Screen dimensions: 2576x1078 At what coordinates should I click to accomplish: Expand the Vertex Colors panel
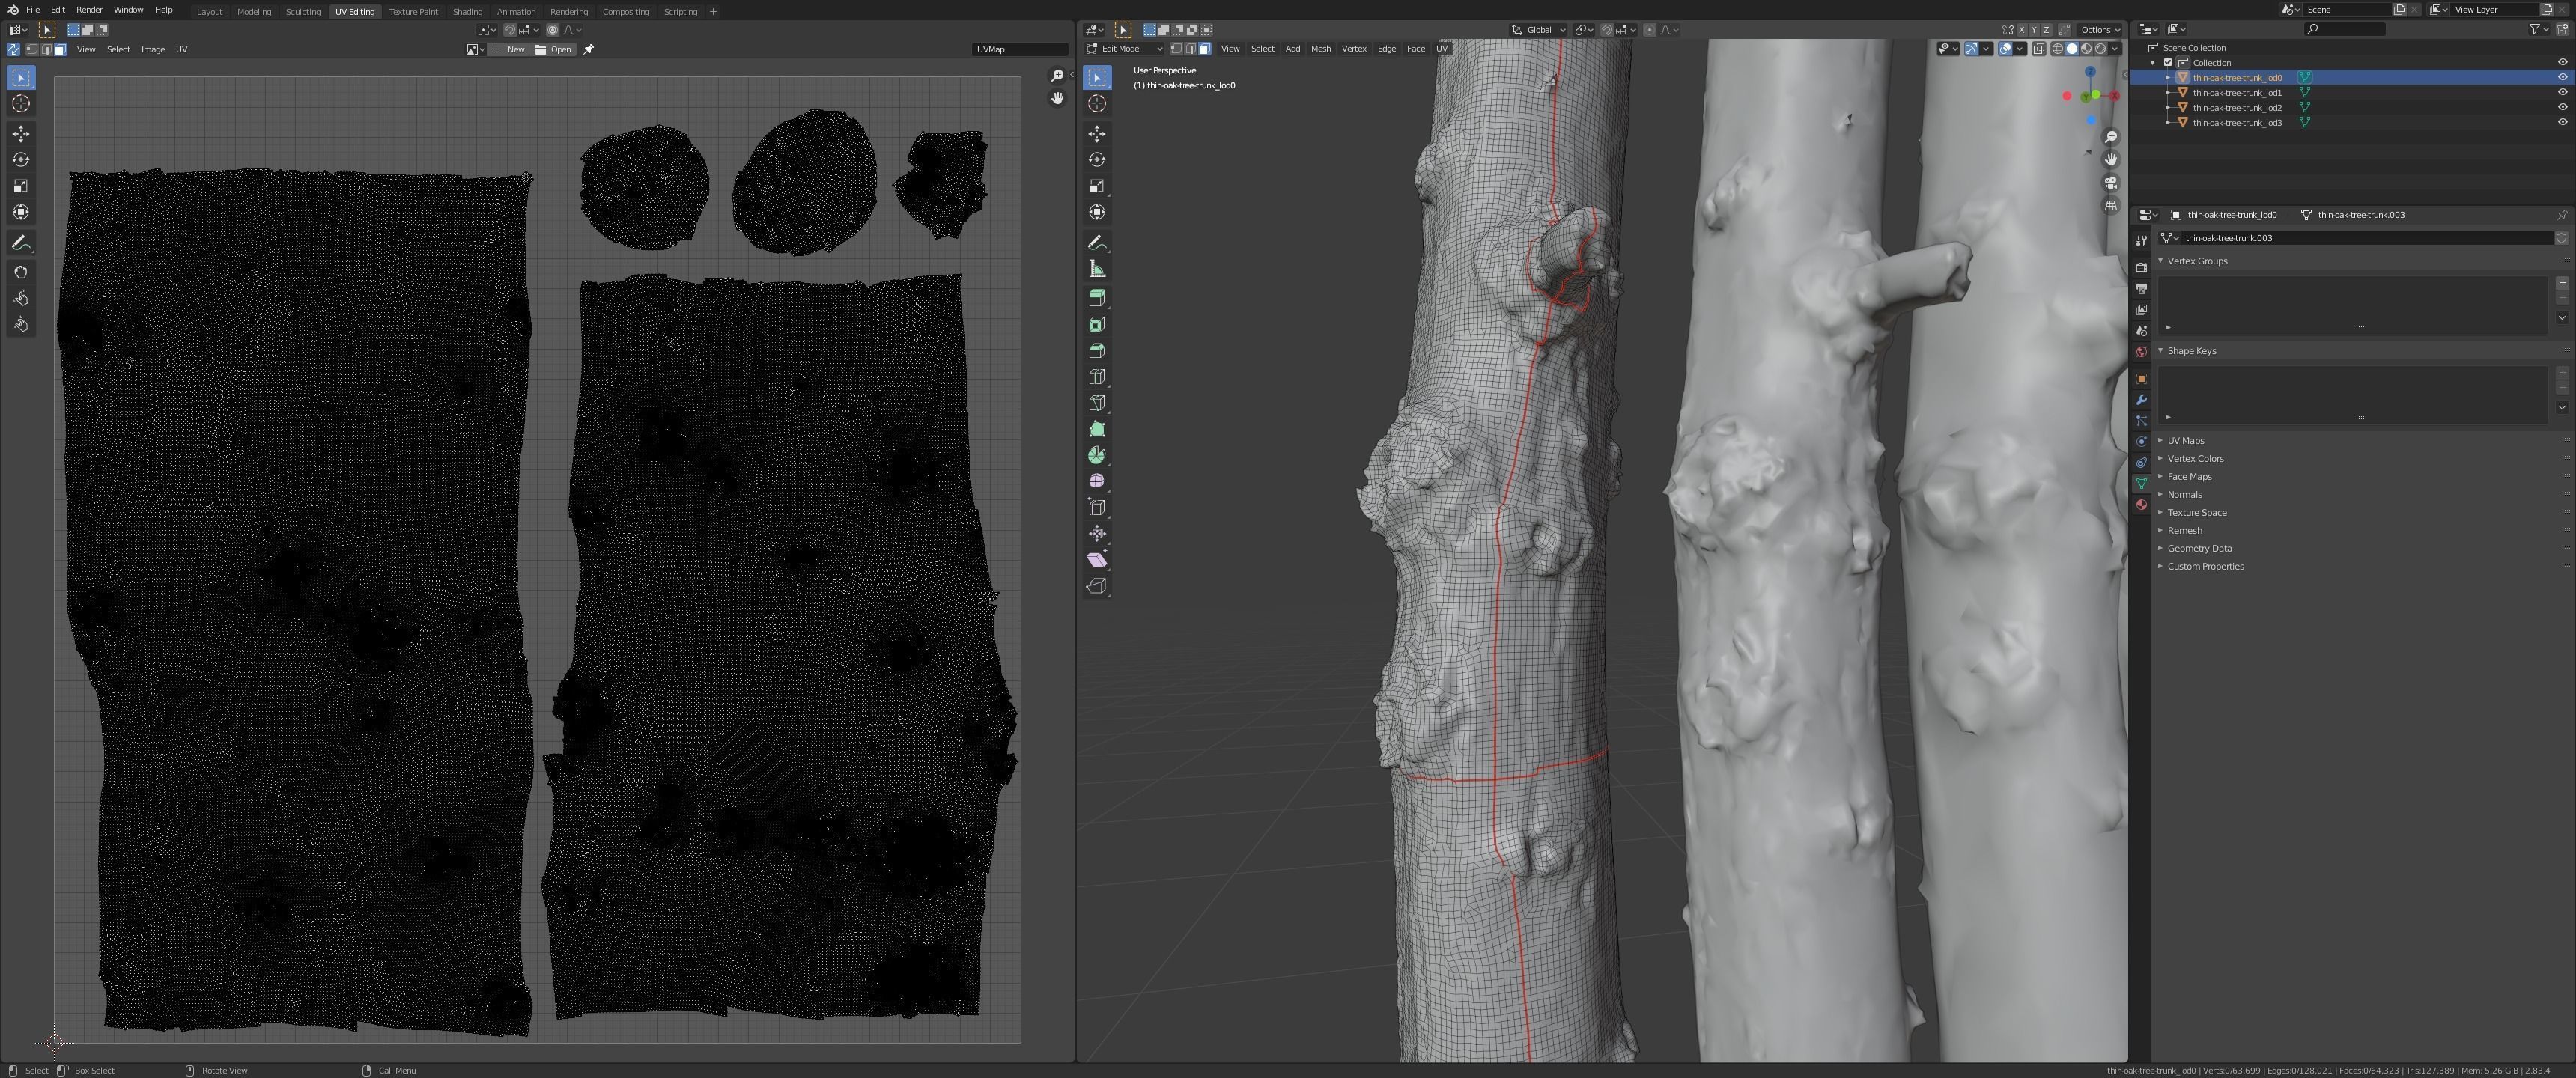click(x=2195, y=458)
